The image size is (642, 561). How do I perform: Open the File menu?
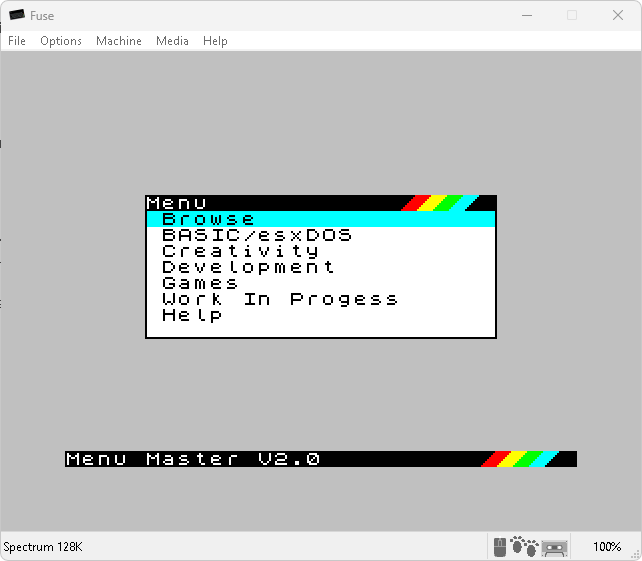tap(17, 41)
